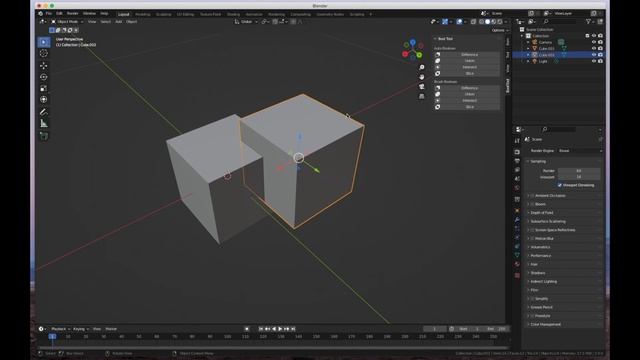Image resolution: width=640 pixels, height=360 pixels.
Task: Select the Move tool
Action: 44,65
